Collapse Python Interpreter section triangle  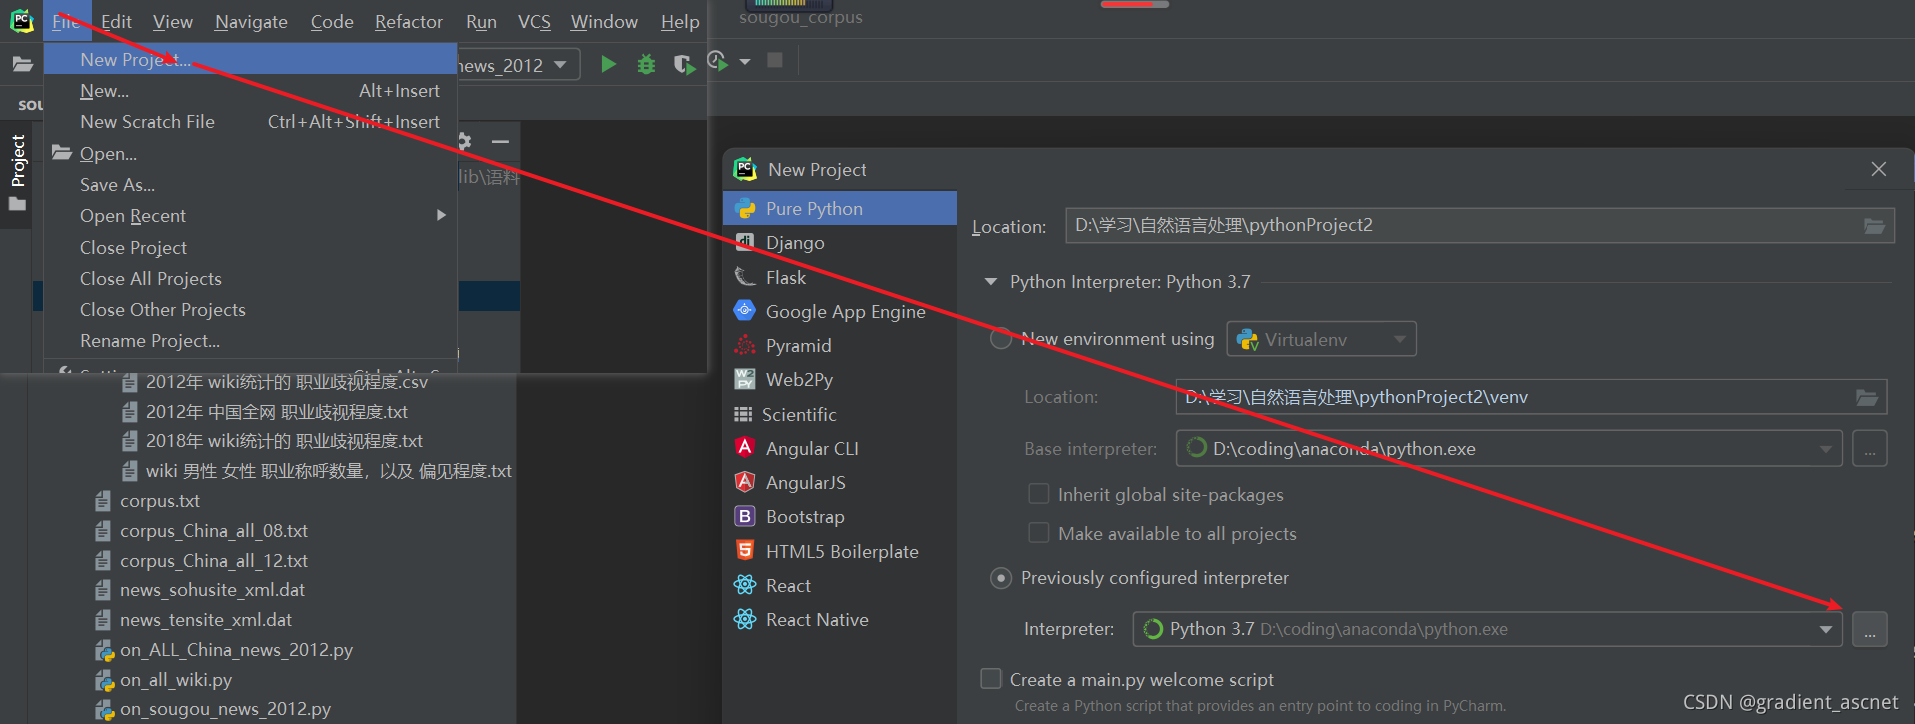coord(991,282)
